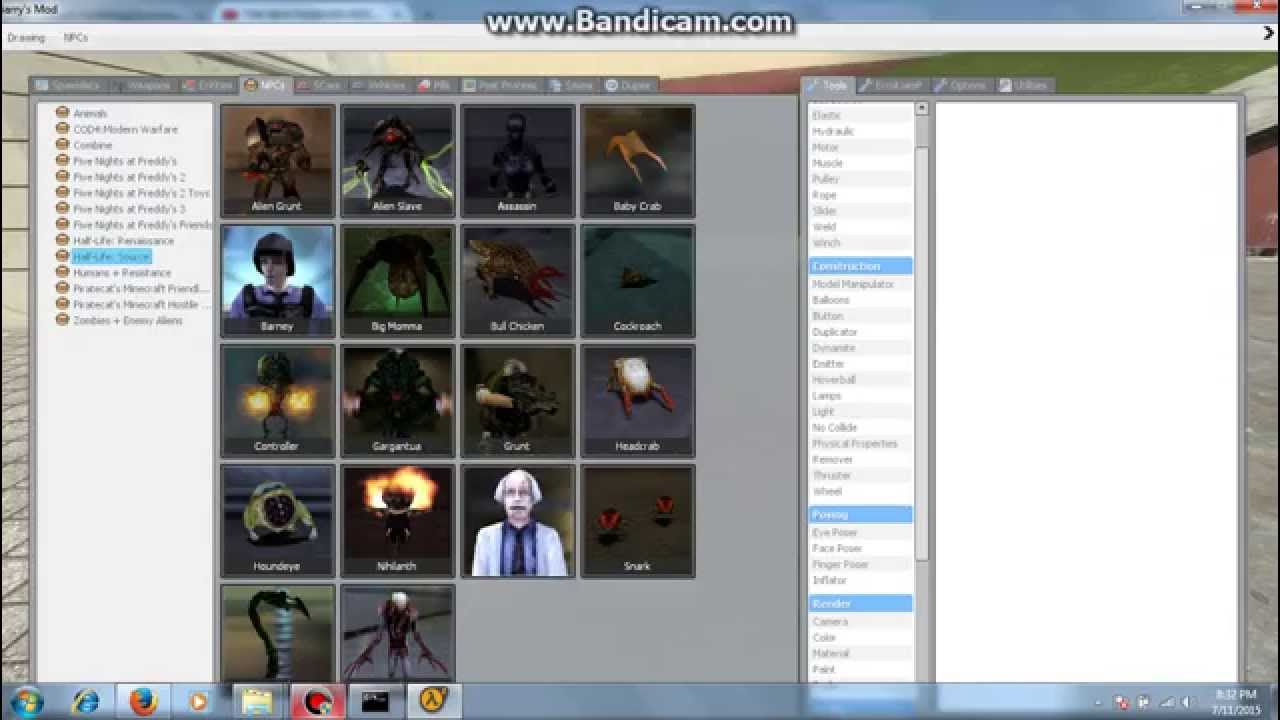Spawn the Headcrab NPC

point(637,401)
